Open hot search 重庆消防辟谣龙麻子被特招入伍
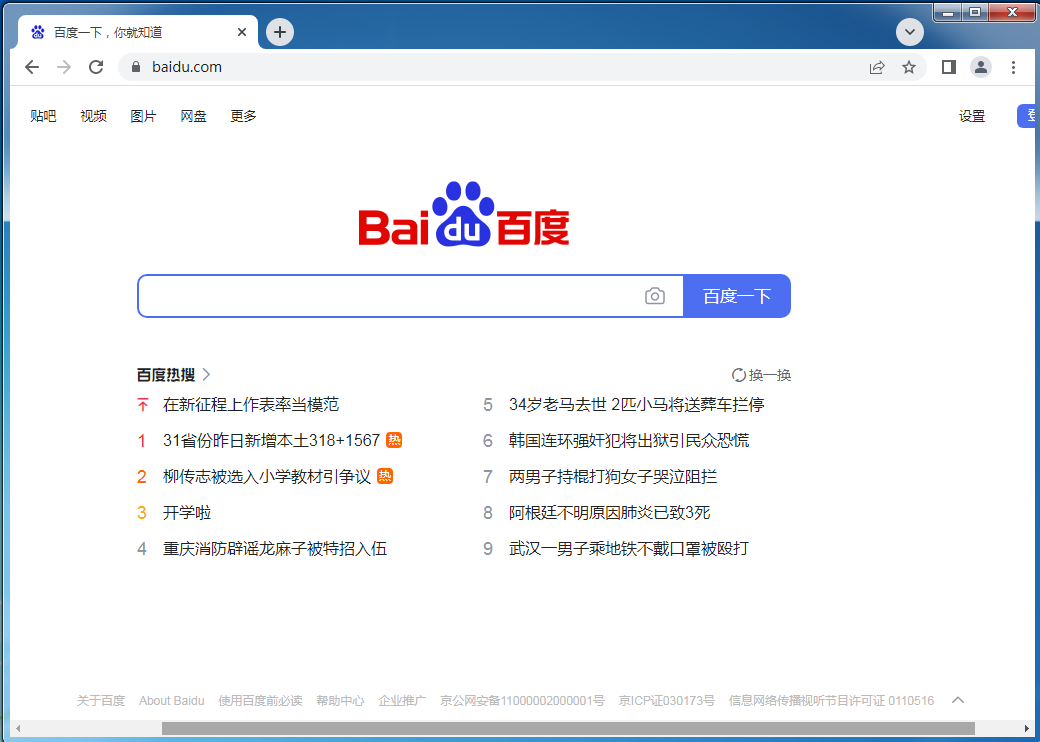This screenshot has width=1040, height=742. click(275, 548)
